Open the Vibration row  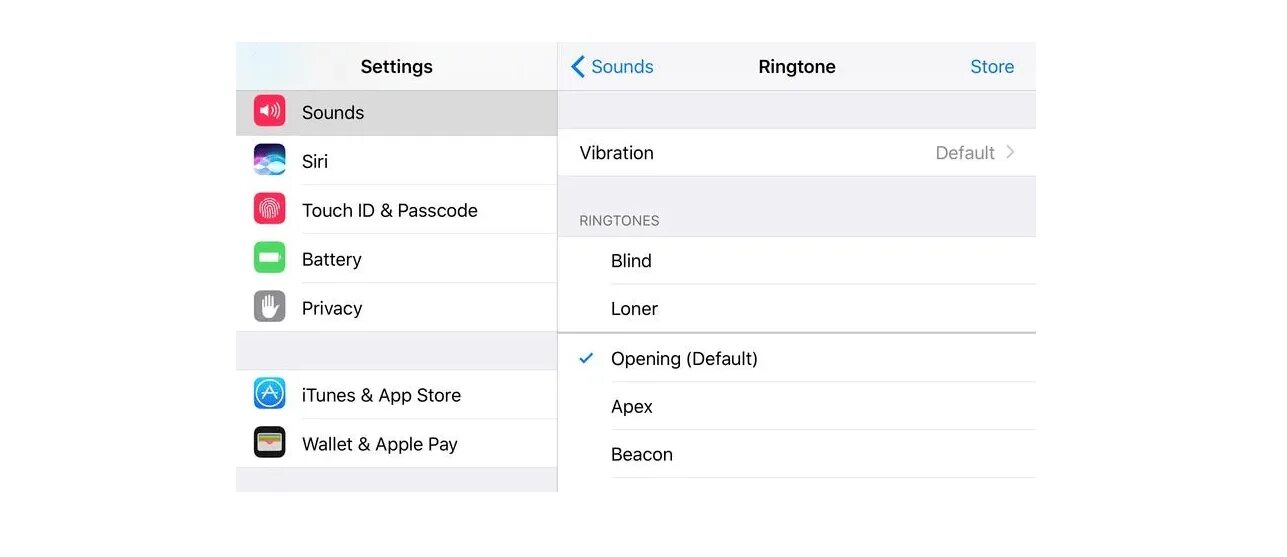tap(760, 153)
